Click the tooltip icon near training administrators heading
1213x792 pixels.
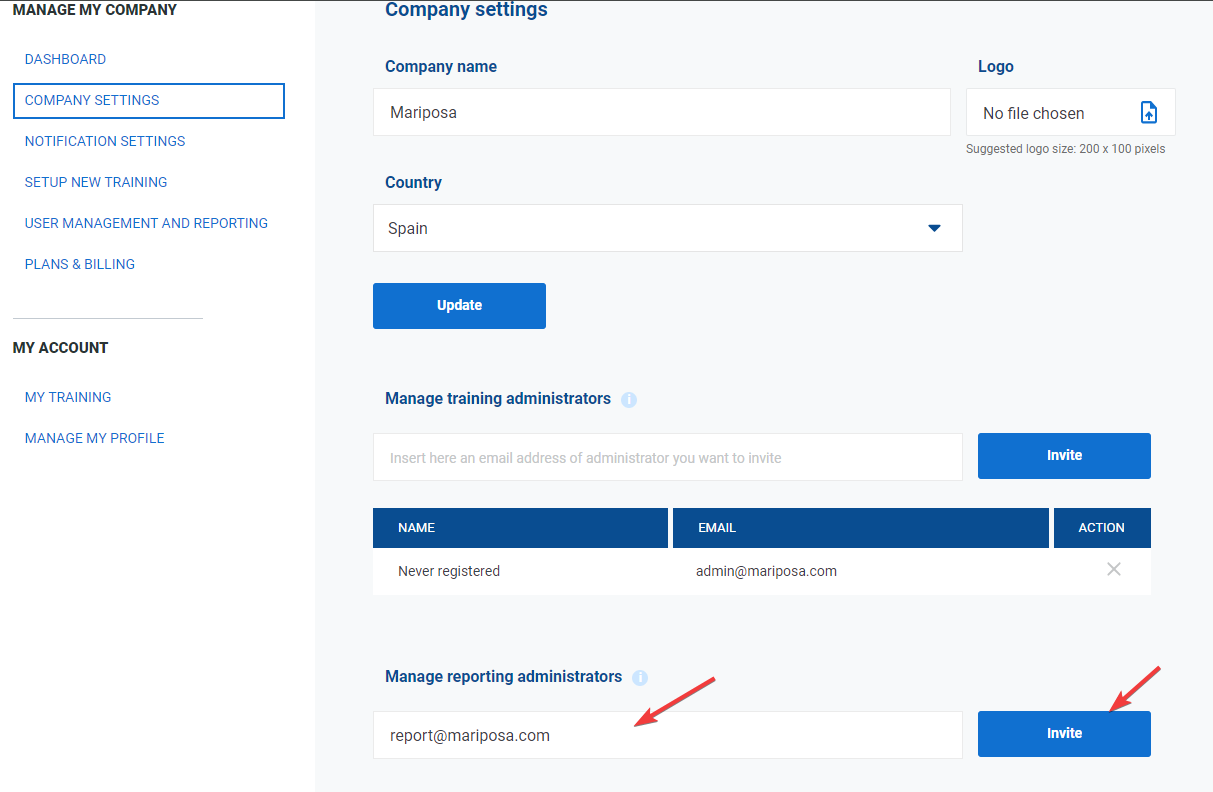(629, 399)
